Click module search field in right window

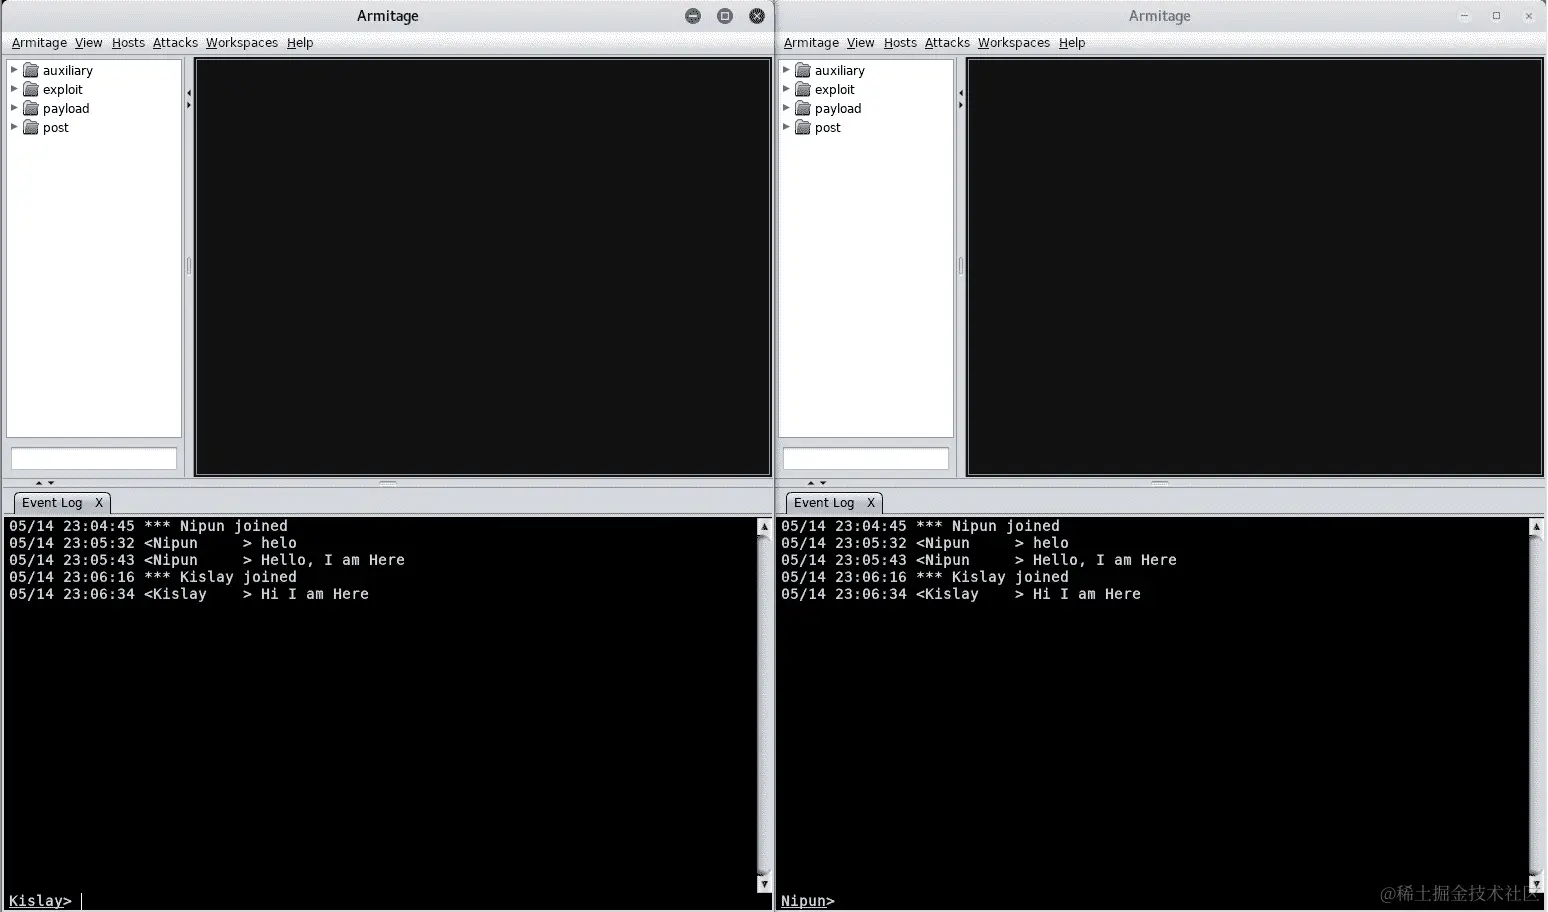pyautogui.click(x=866, y=458)
